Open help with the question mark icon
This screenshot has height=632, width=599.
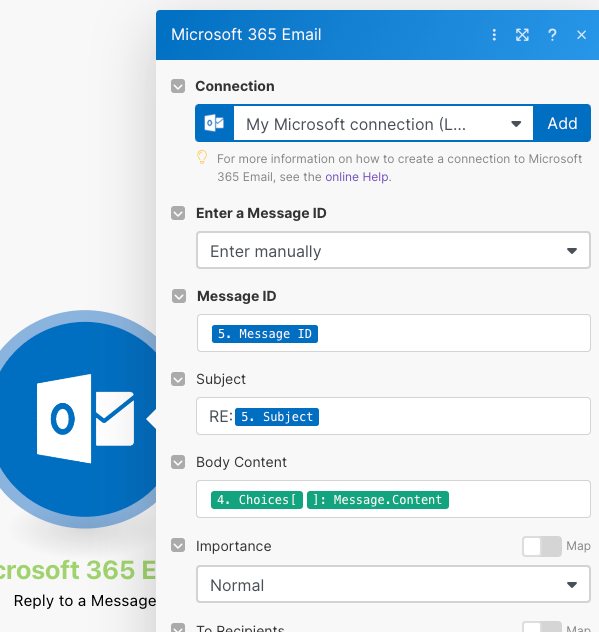tap(552, 35)
